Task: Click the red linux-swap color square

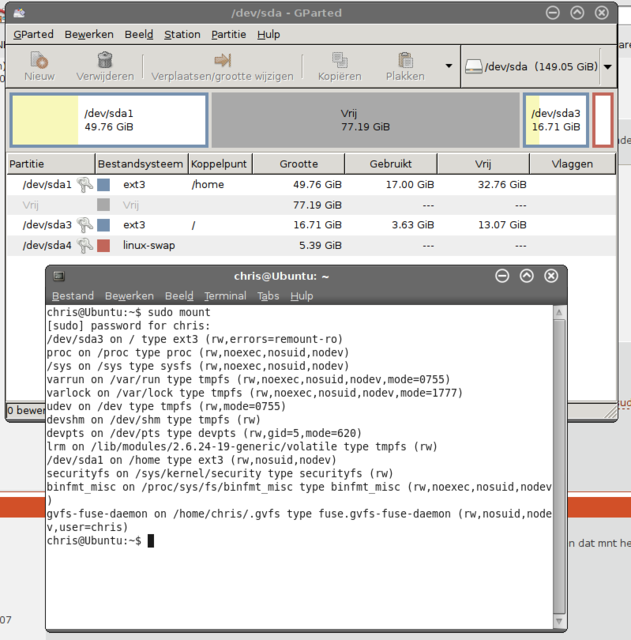Action: [104, 245]
